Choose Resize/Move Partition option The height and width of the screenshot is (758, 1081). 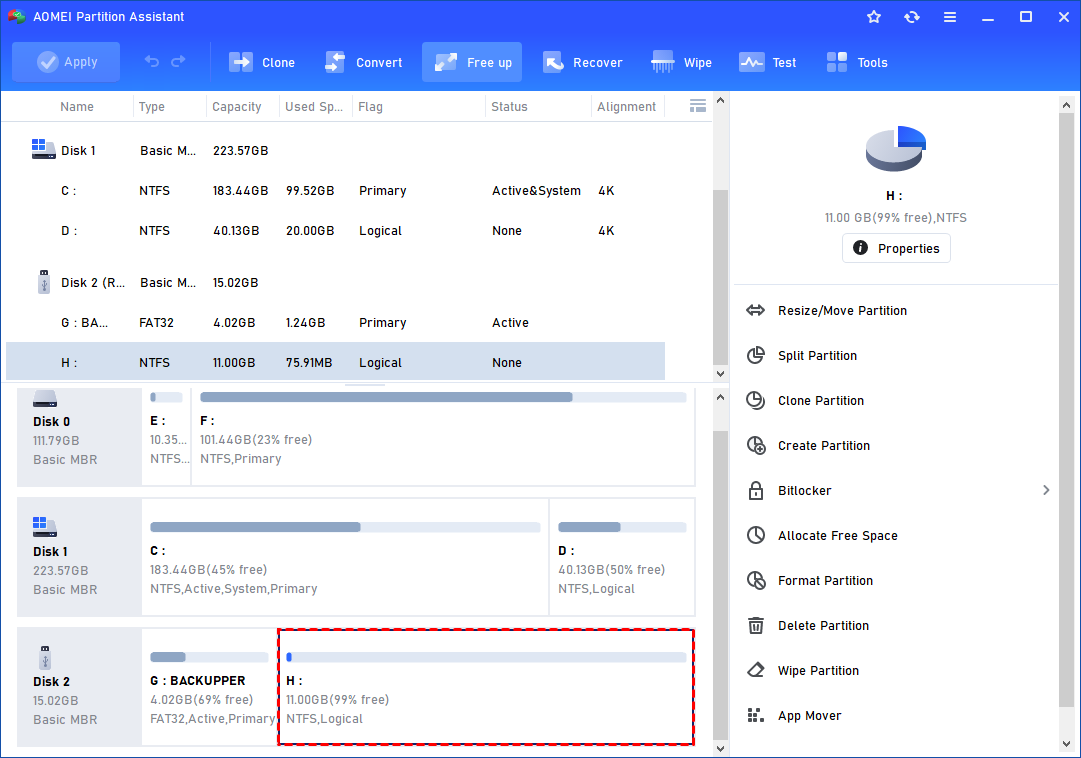click(x=842, y=311)
